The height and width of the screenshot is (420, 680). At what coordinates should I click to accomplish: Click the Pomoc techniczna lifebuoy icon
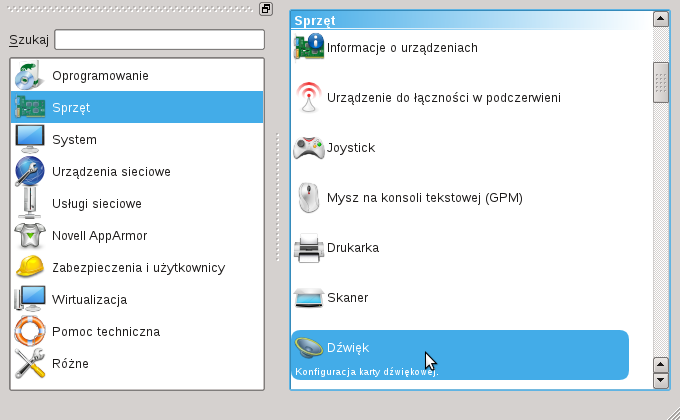click(x=30, y=332)
